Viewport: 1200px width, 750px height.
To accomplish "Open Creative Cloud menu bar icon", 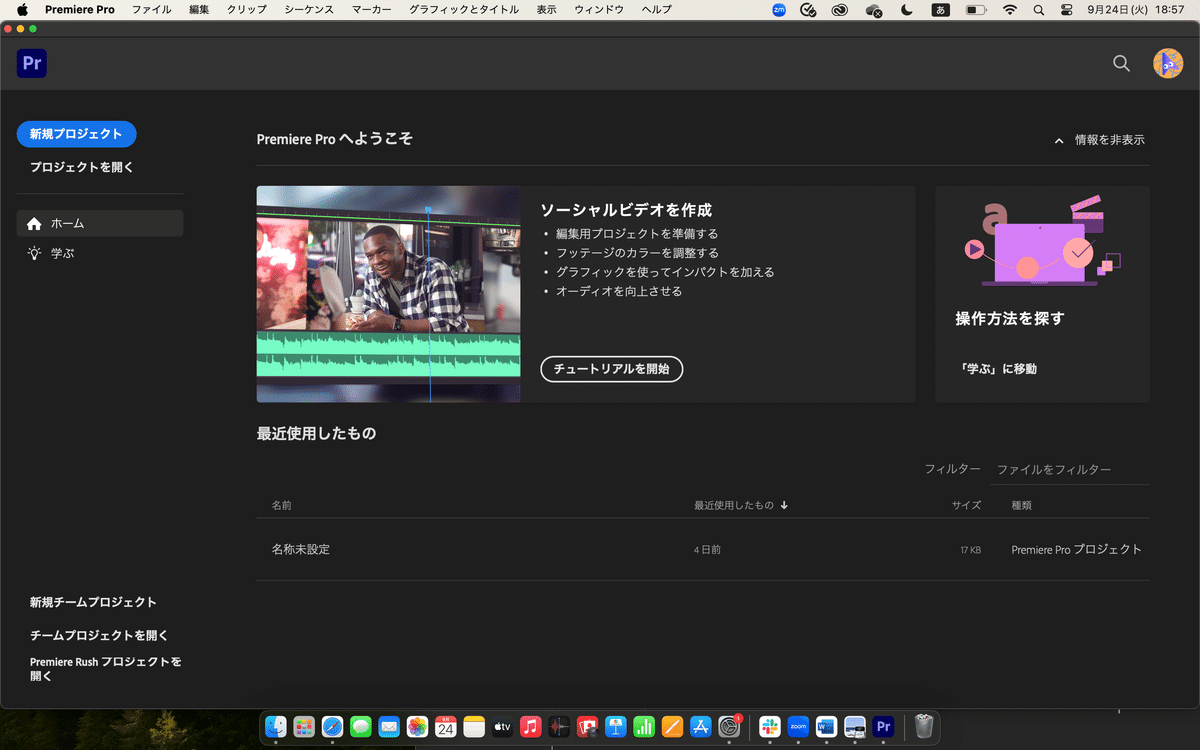I will tap(841, 10).
